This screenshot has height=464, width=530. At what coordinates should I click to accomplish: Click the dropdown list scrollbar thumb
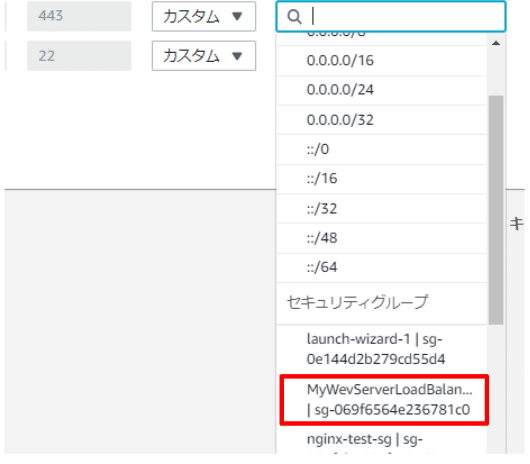(496, 210)
